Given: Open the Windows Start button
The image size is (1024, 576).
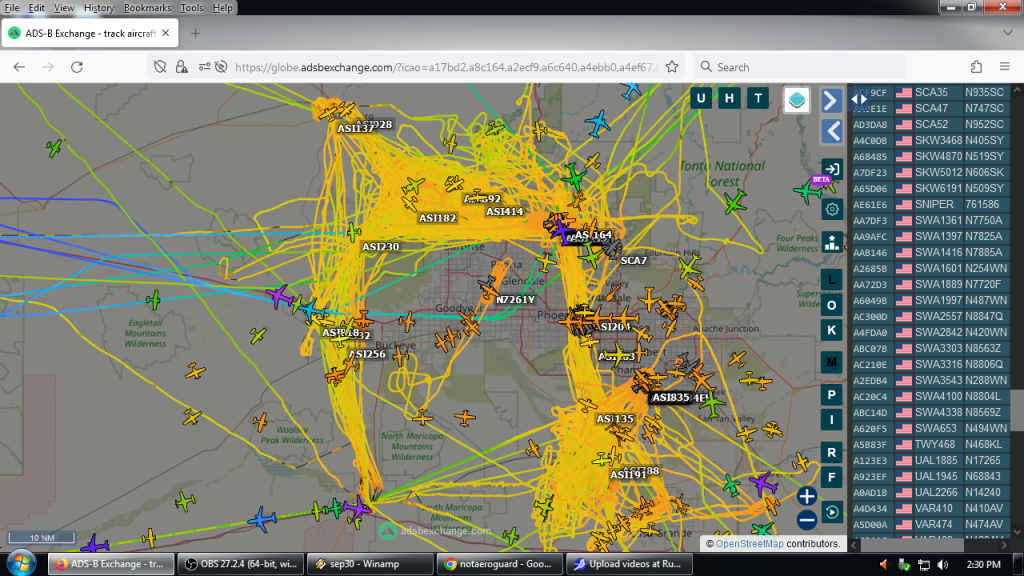Looking at the screenshot, I should 22,564.
